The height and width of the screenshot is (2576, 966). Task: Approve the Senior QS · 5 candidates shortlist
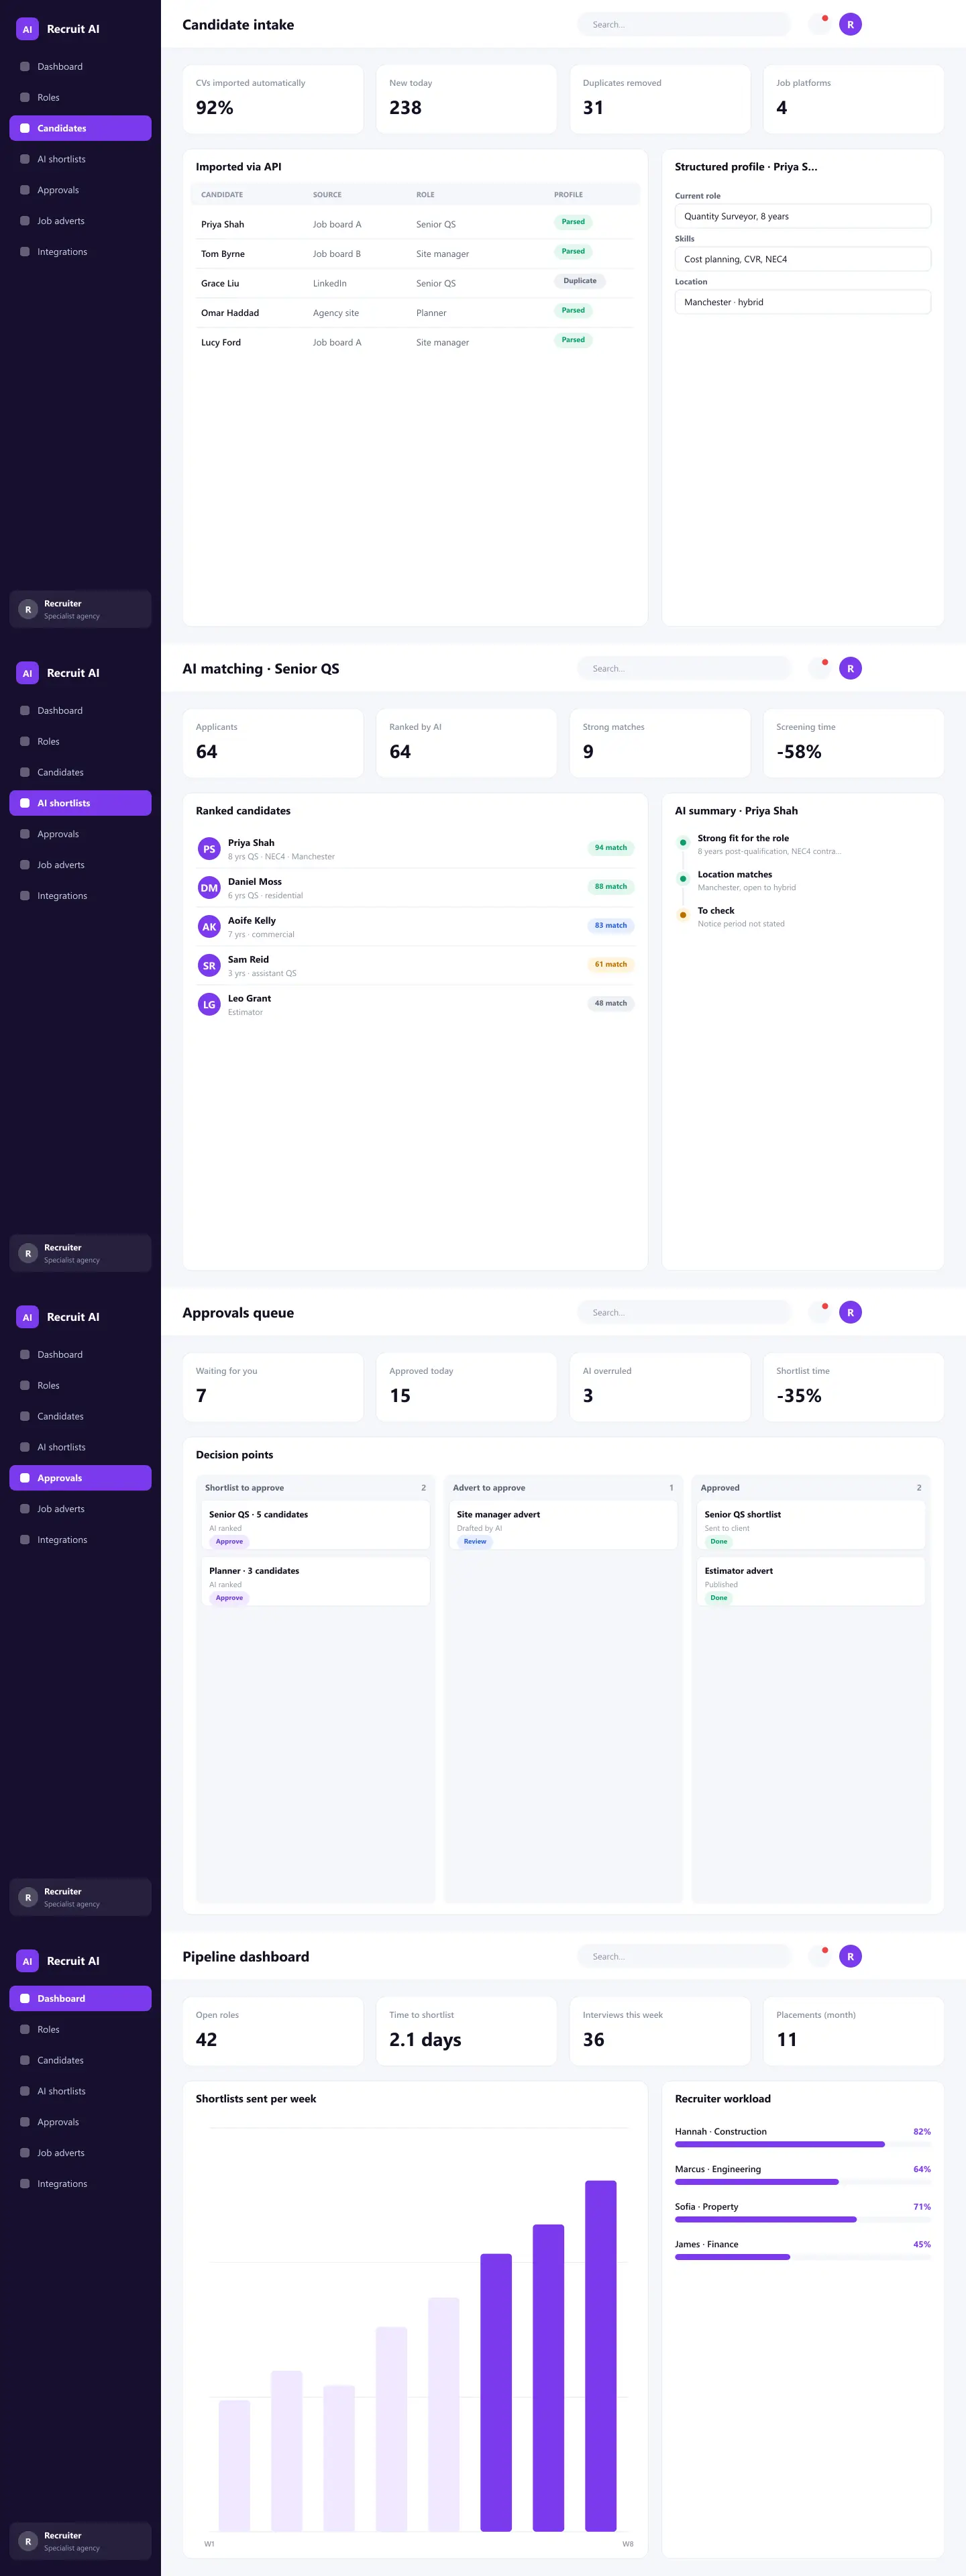pyautogui.click(x=229, y=1541)
